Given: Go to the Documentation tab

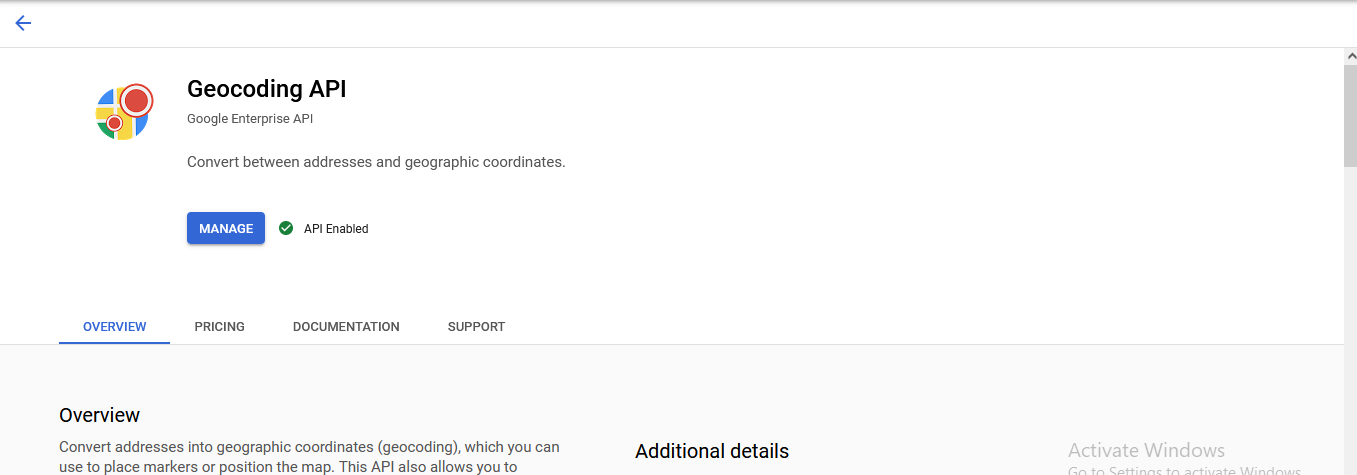Looking at the screenshot, I should [x=346, y=327].
